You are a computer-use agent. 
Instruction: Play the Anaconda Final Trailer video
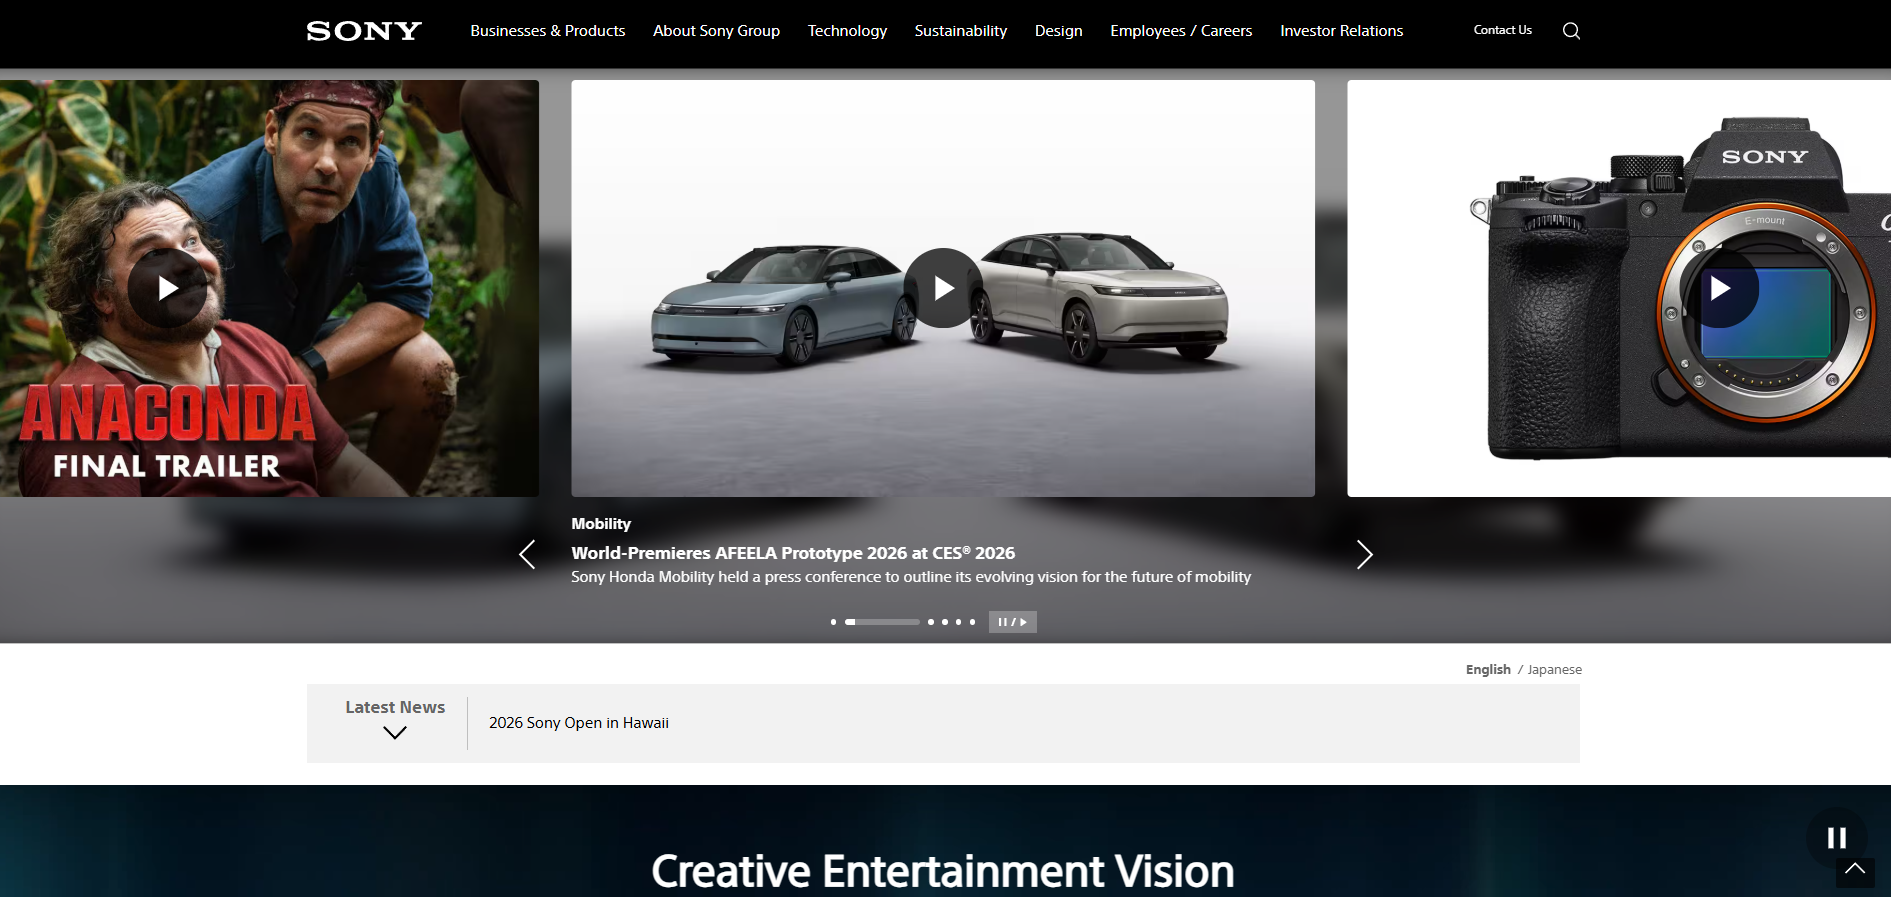coord(167,289)
